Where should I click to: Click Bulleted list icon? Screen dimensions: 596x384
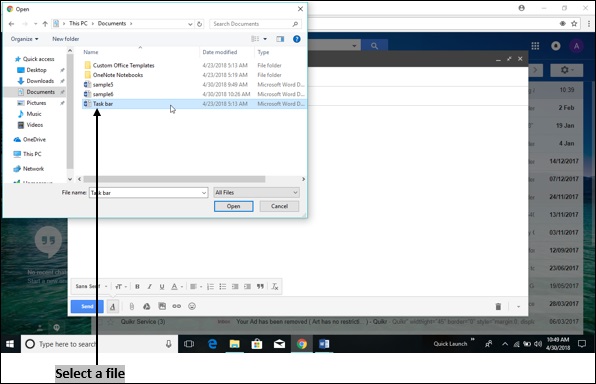pos(223,287)
